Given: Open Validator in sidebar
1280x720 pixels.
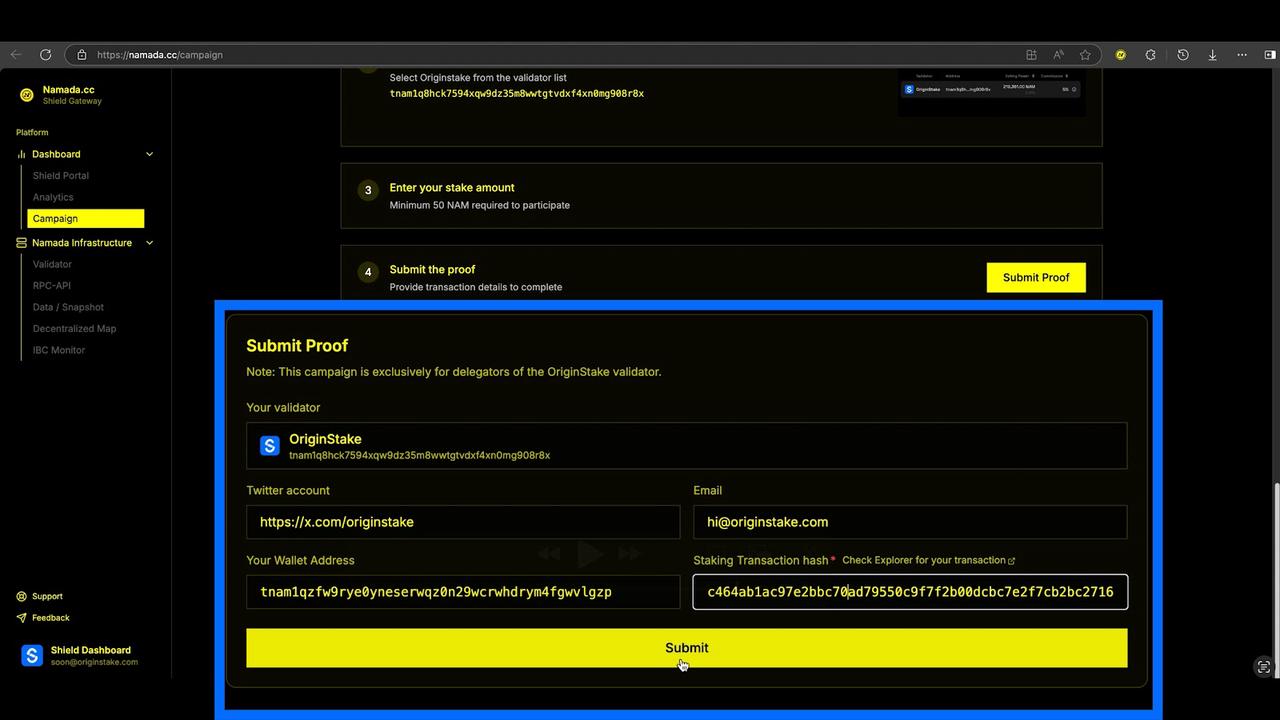Looking at the screenshot, I should (x=52, y=264).
